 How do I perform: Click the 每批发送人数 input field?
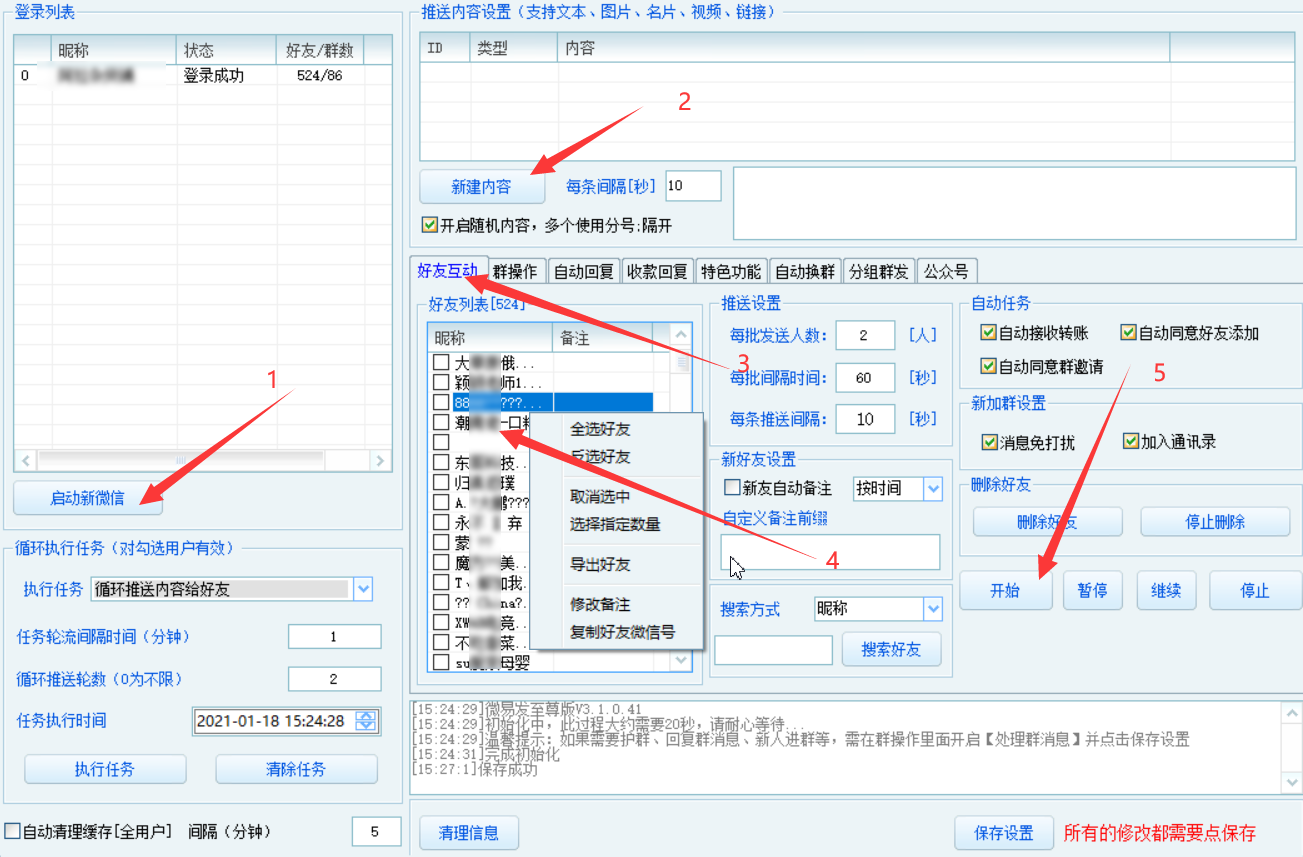(x=865, y=335)
